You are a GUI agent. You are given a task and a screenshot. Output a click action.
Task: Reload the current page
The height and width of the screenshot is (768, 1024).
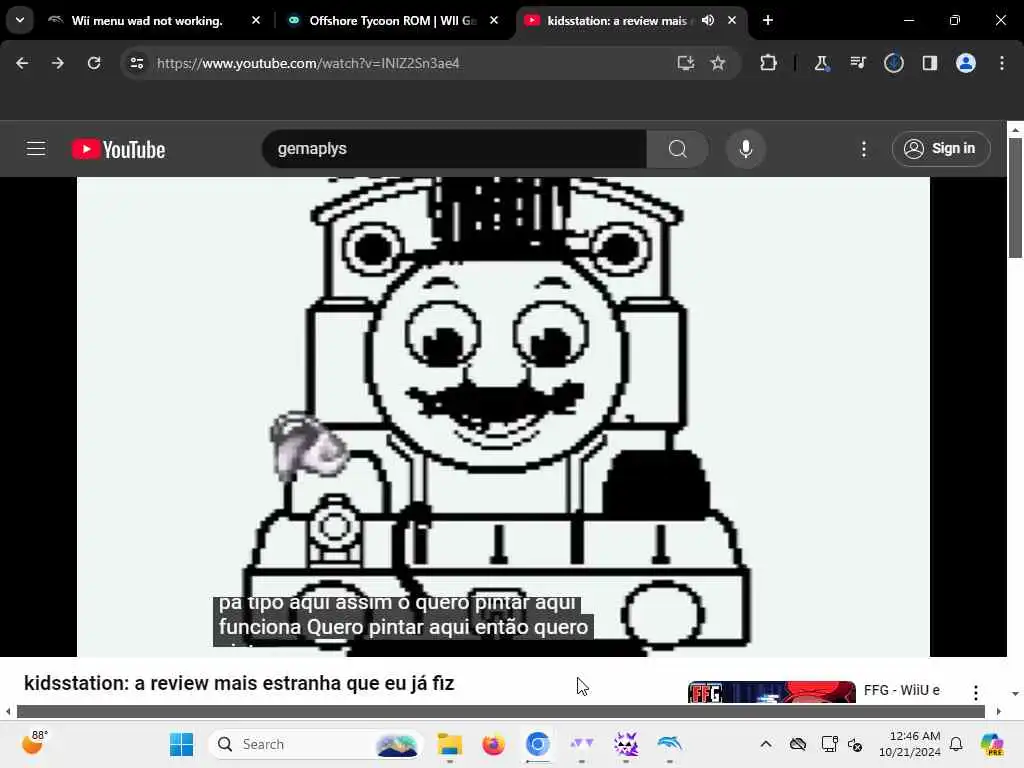(94, 63)
